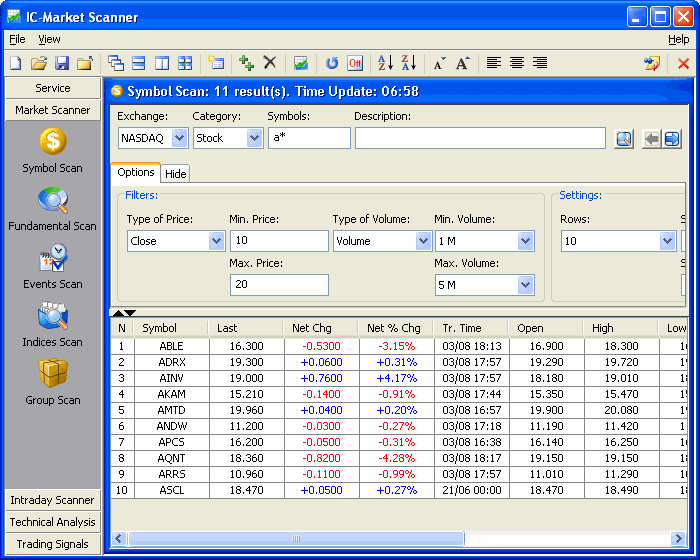Tile windows horizontally icon

[x=139, y=63]
